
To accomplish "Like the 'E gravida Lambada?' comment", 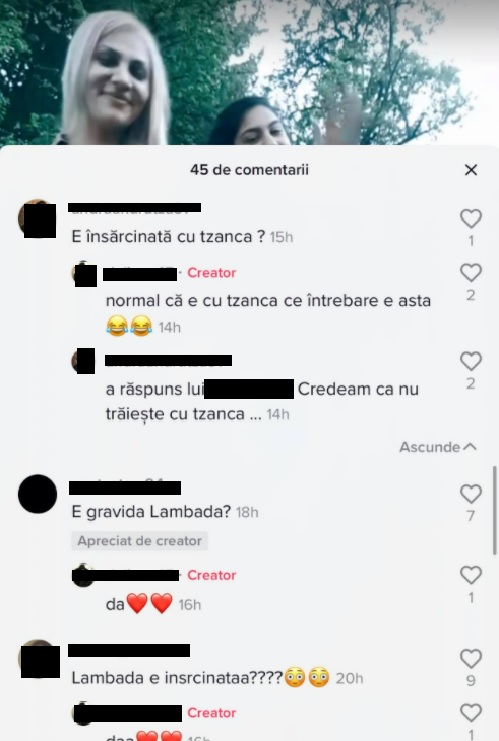I will pos(471,494).
